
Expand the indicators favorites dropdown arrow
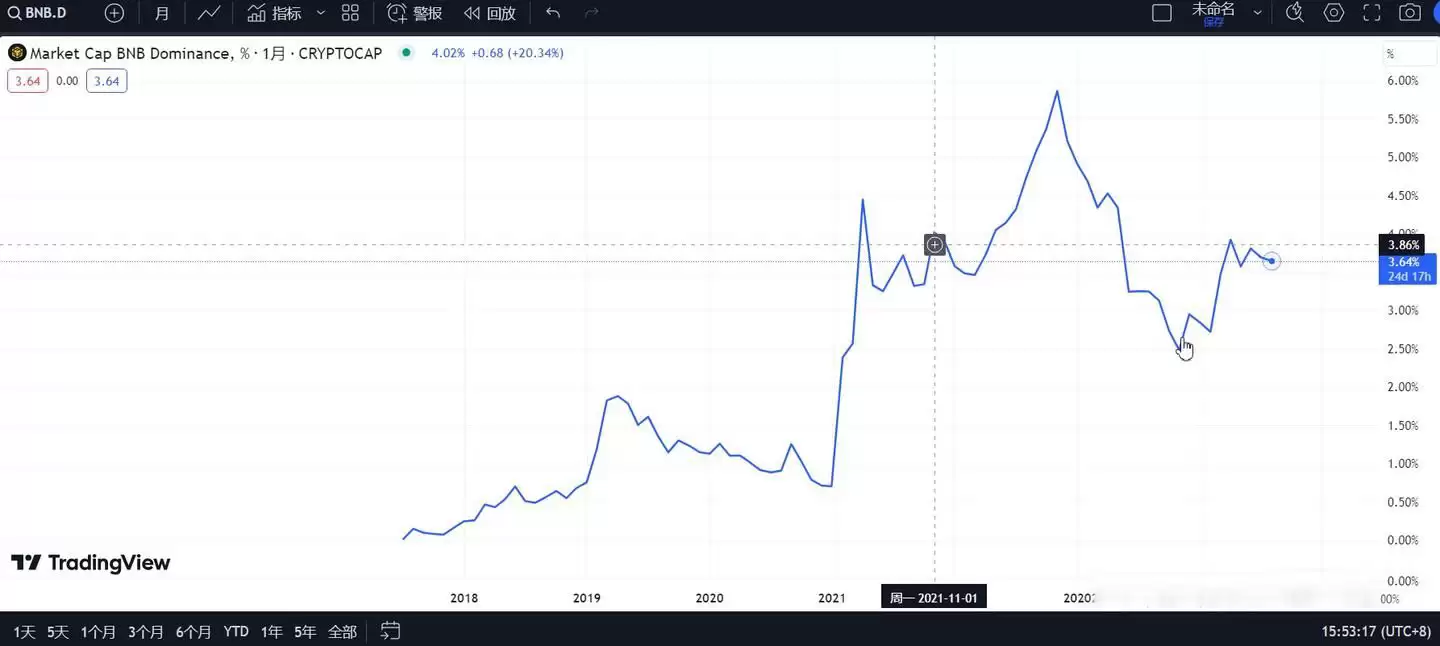click(x=320, y=13)
